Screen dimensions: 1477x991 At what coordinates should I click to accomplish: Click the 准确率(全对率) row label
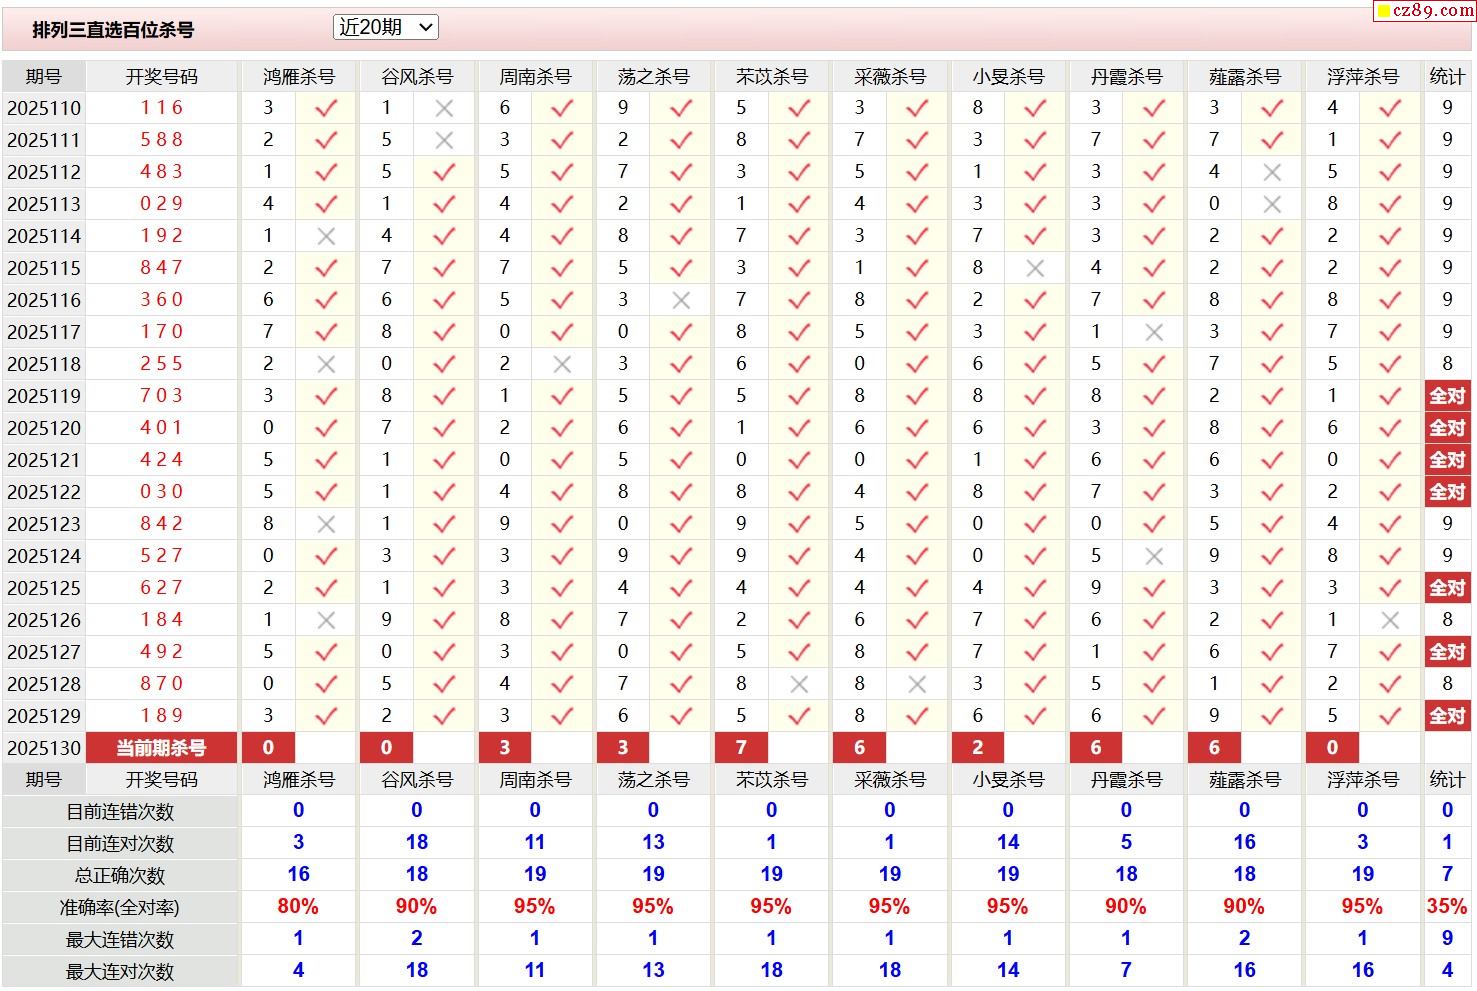click(x=120, y=908)
